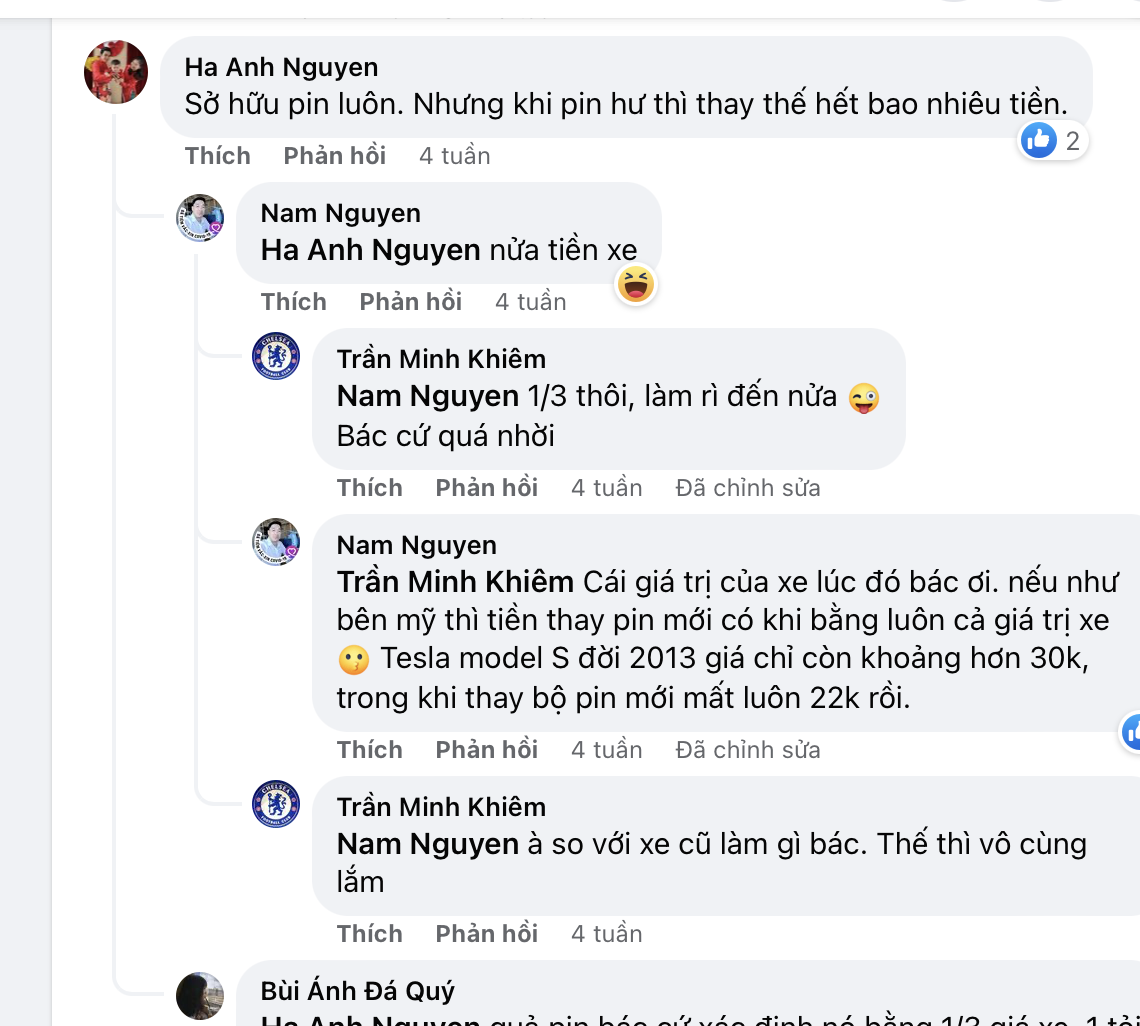The width and height of the screenshot is (1140, 1026).
Task: Open Trần Minh Khiêm's Chelsea logo avatar
Action: (275, 358)
